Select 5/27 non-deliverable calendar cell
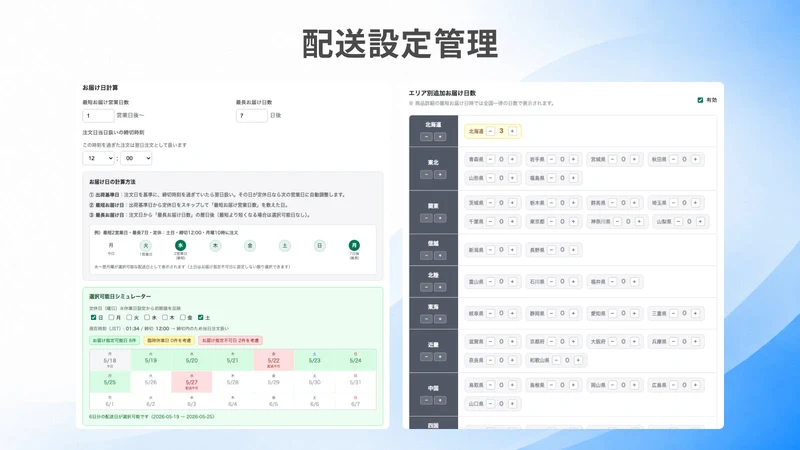Screen dimensions: 800x450 click(191, 382)
